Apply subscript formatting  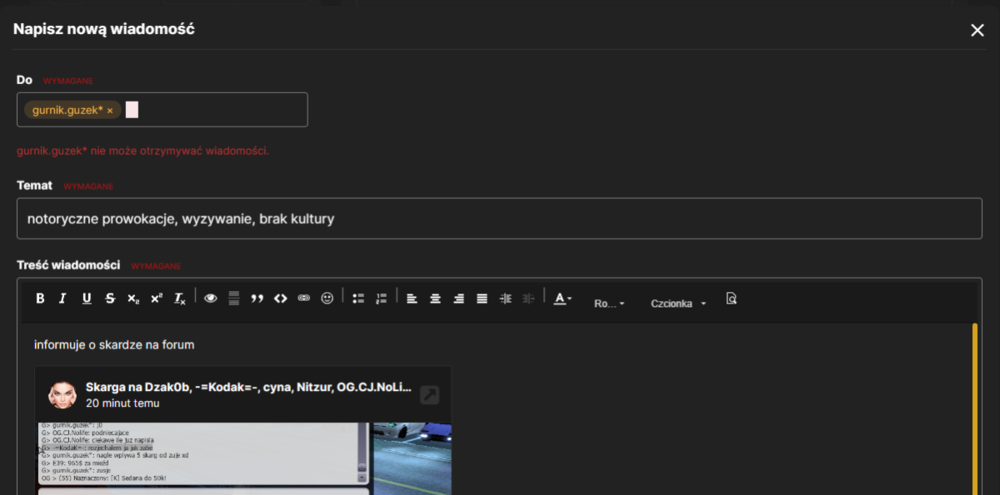(x=133, y=299)
